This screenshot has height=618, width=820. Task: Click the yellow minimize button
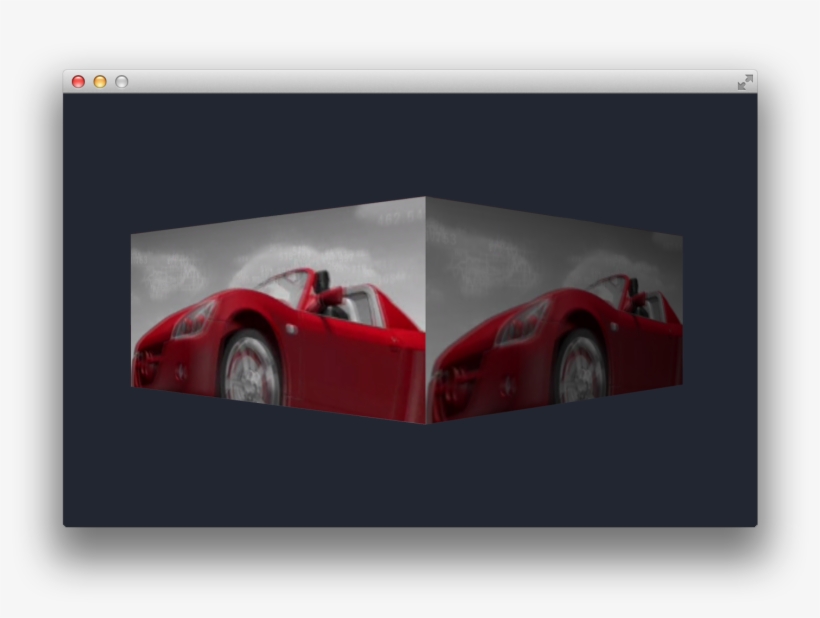(99, 81)
